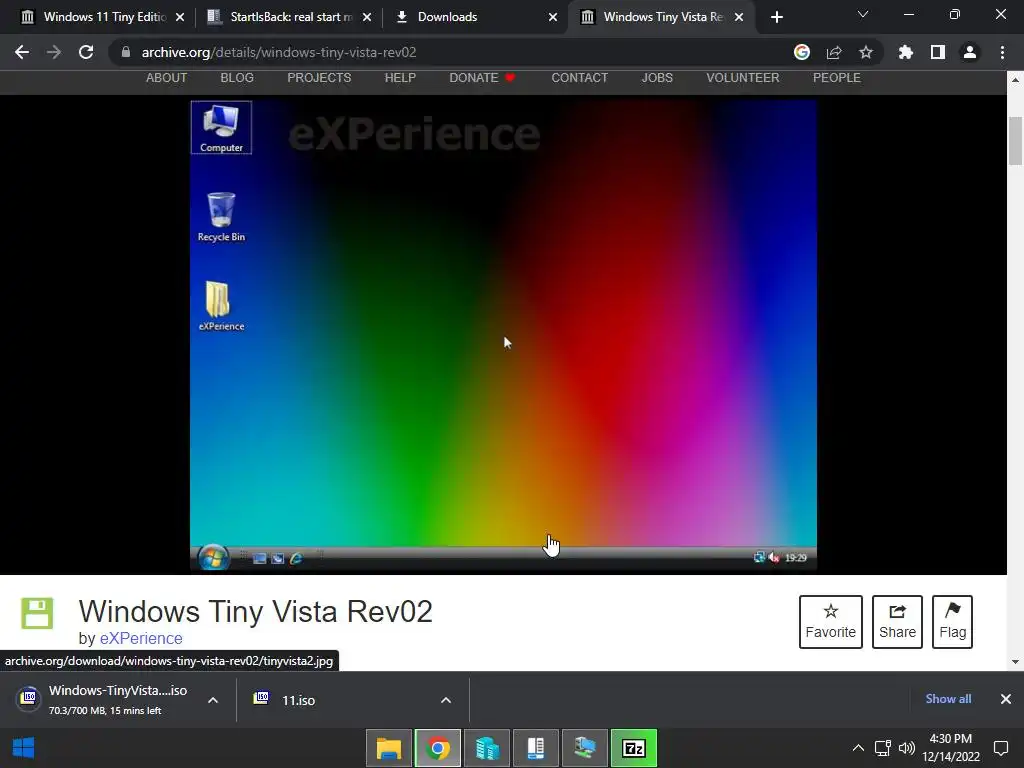Open the JOBS link
This screenshot has width=1024, height=768.
point(657,78)
